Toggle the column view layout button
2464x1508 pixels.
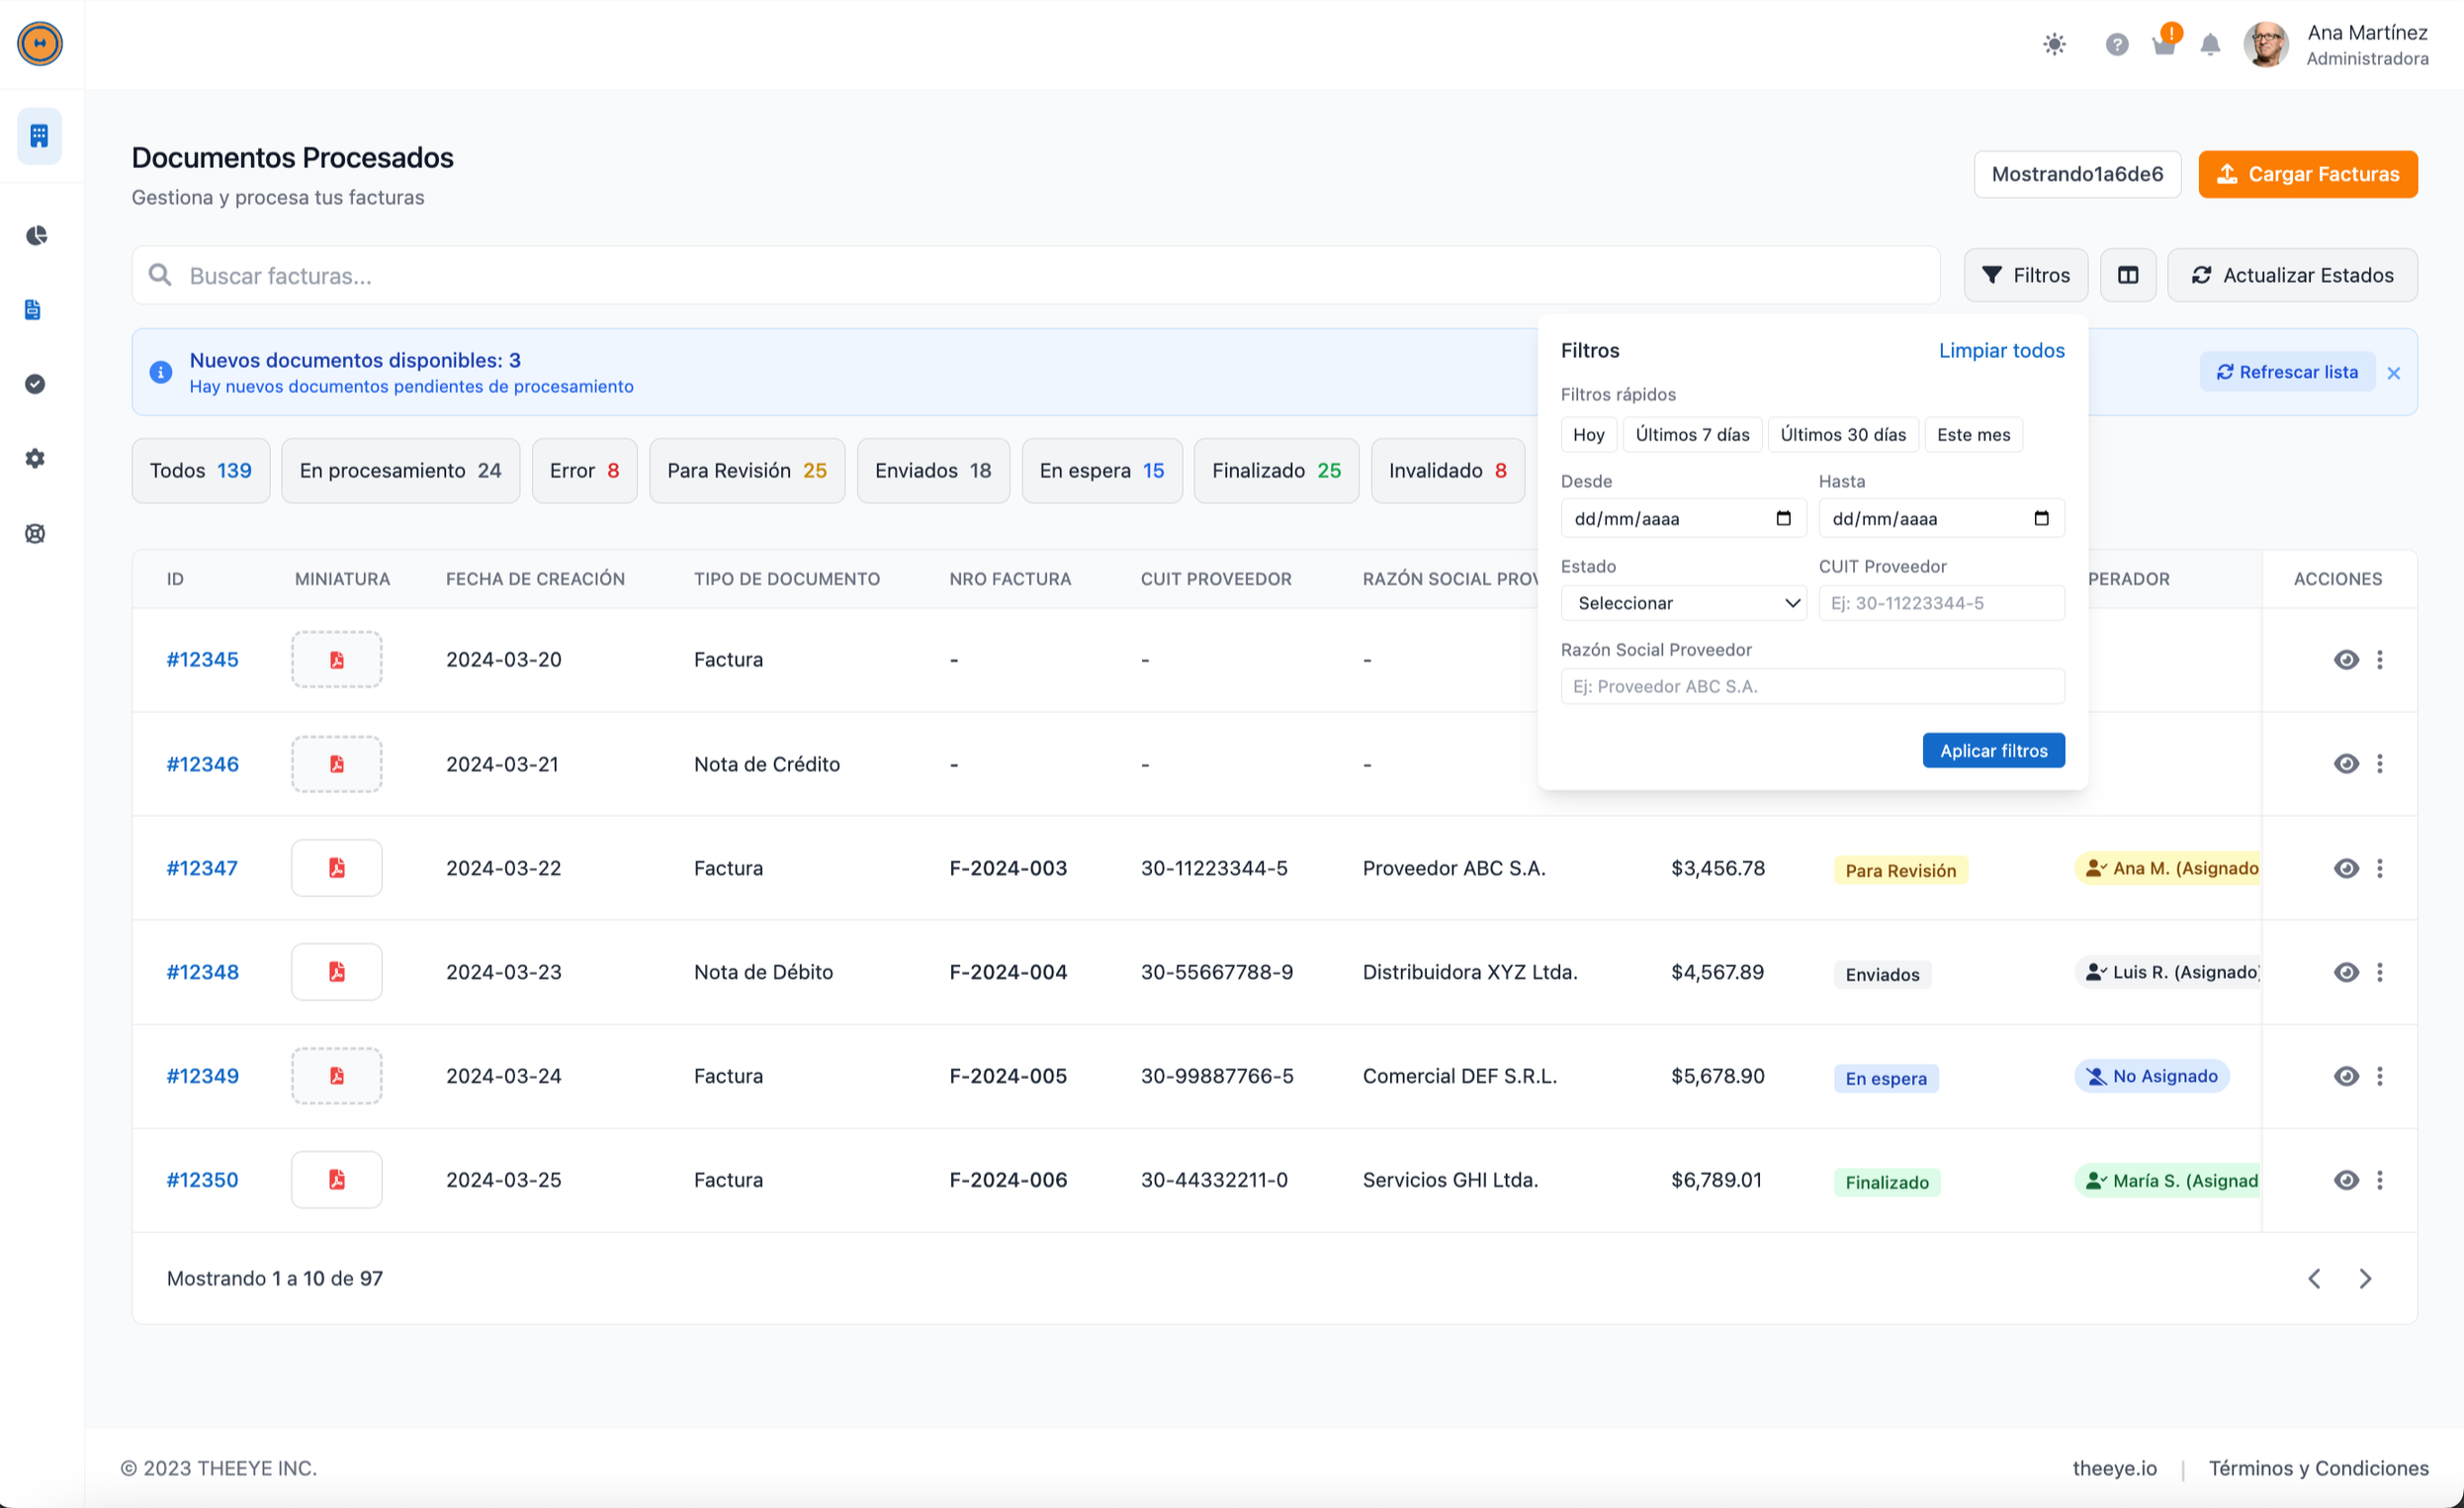click(x=2127, y=275)
